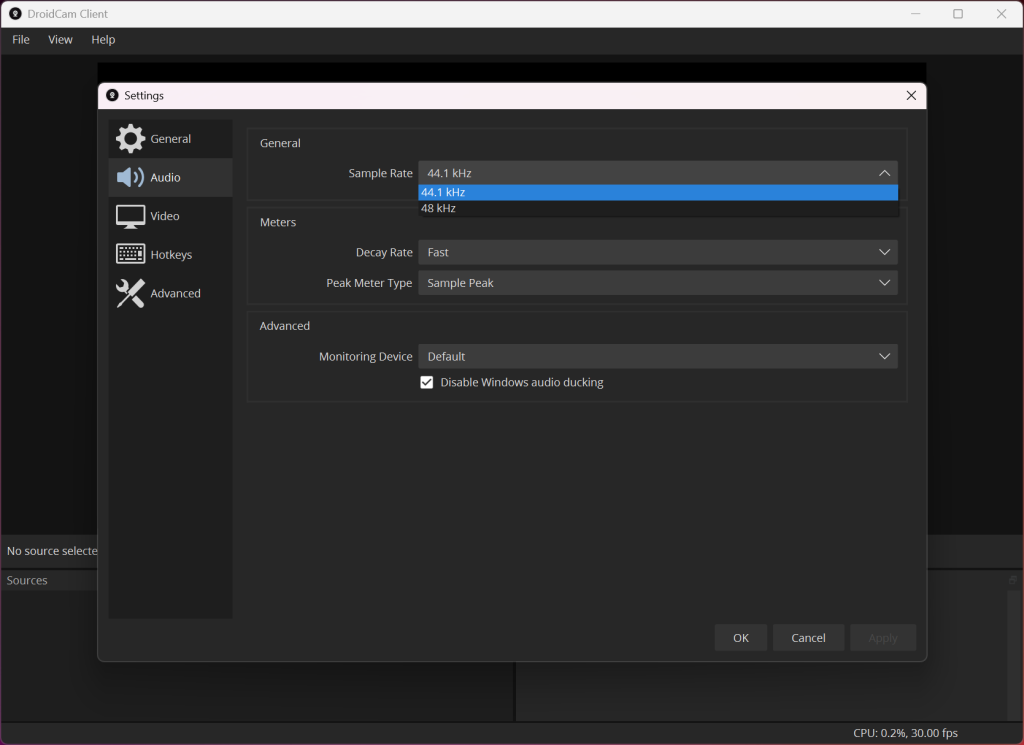Dismiss settings with the Cancel button
The height and width of the screenshot is (745, 1024).
(808, 638)
